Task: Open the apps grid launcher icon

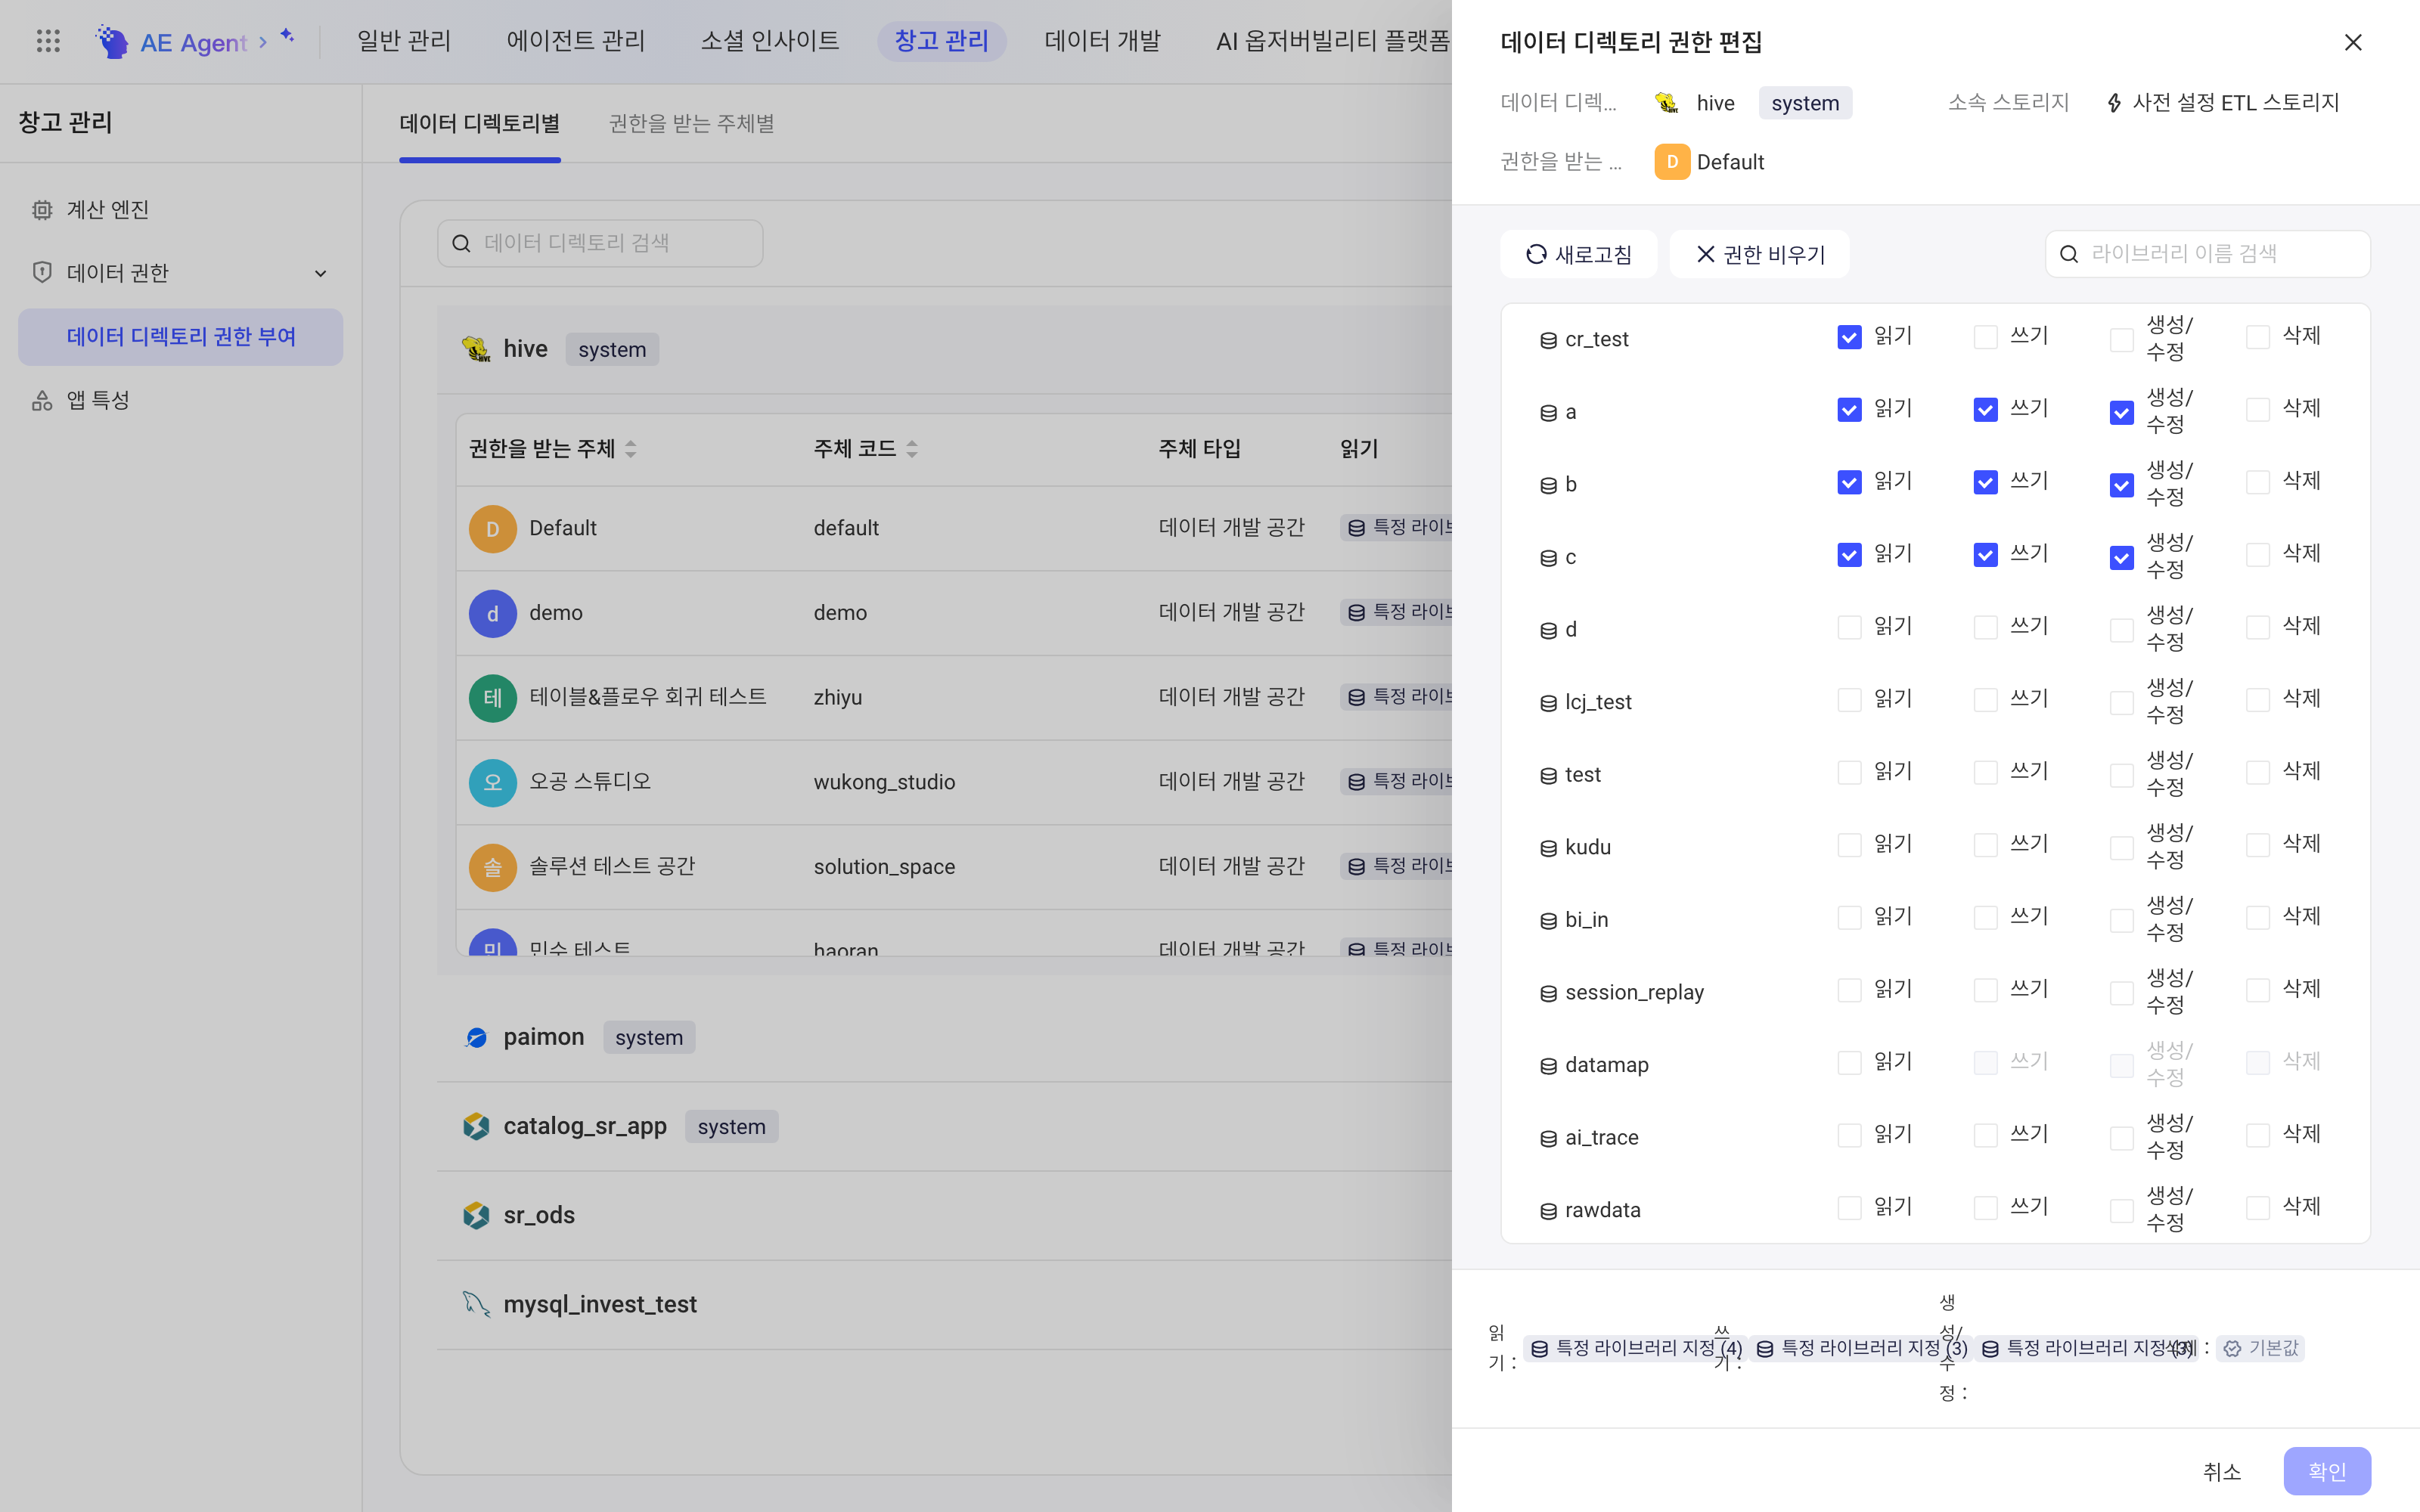Action: click(48, 41)
